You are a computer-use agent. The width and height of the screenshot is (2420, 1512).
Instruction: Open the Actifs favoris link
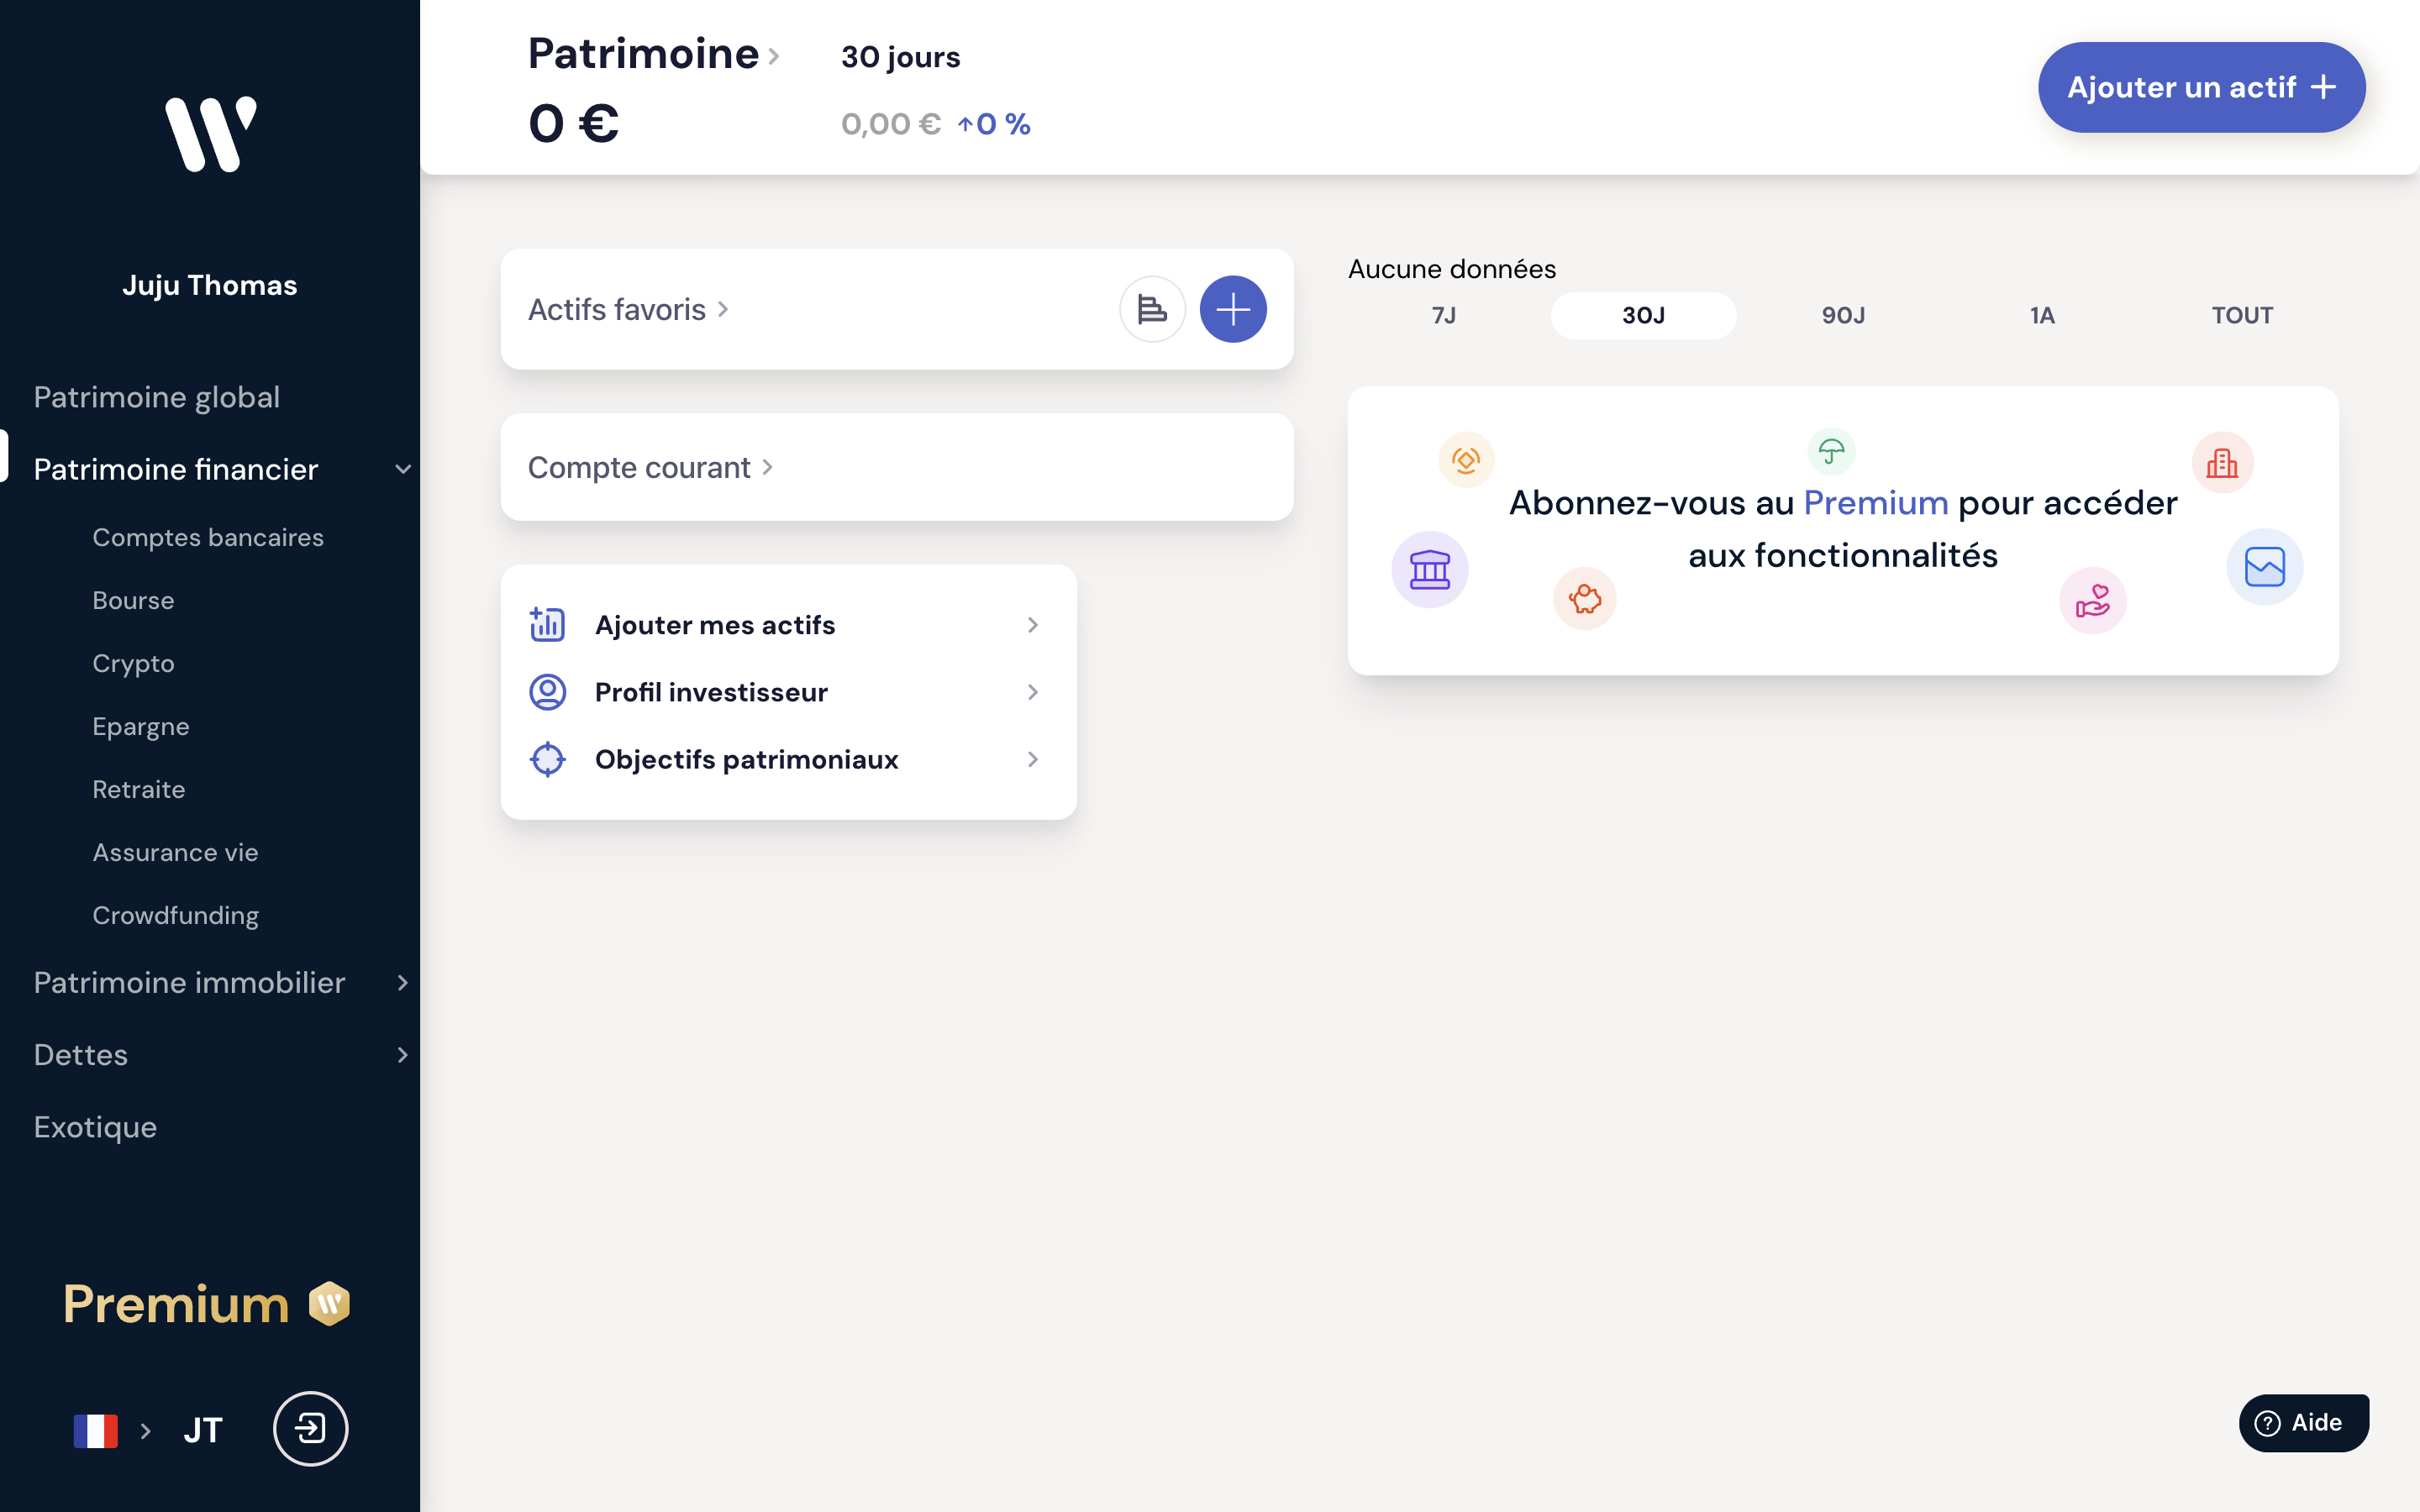coord(627,309)
